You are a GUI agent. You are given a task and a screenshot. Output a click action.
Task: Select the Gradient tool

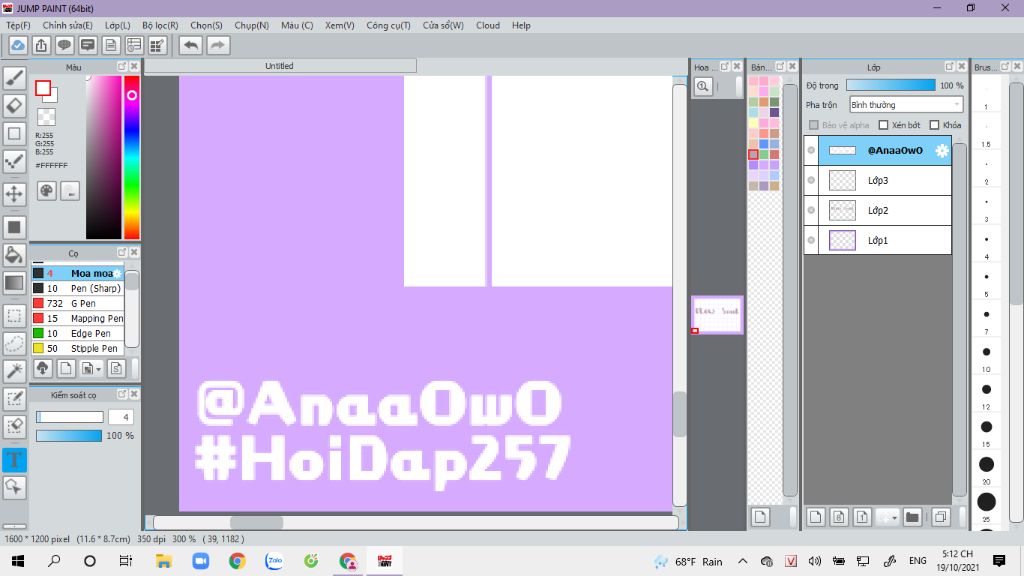(14, 283)
